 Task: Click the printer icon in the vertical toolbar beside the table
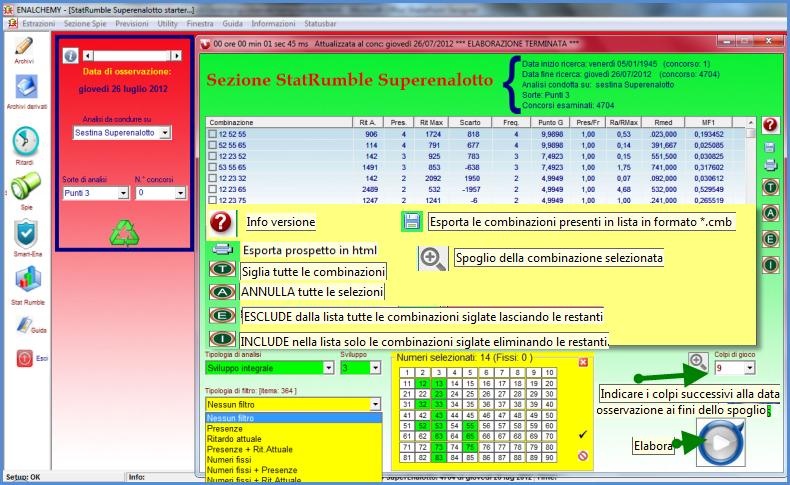(770, 165)
